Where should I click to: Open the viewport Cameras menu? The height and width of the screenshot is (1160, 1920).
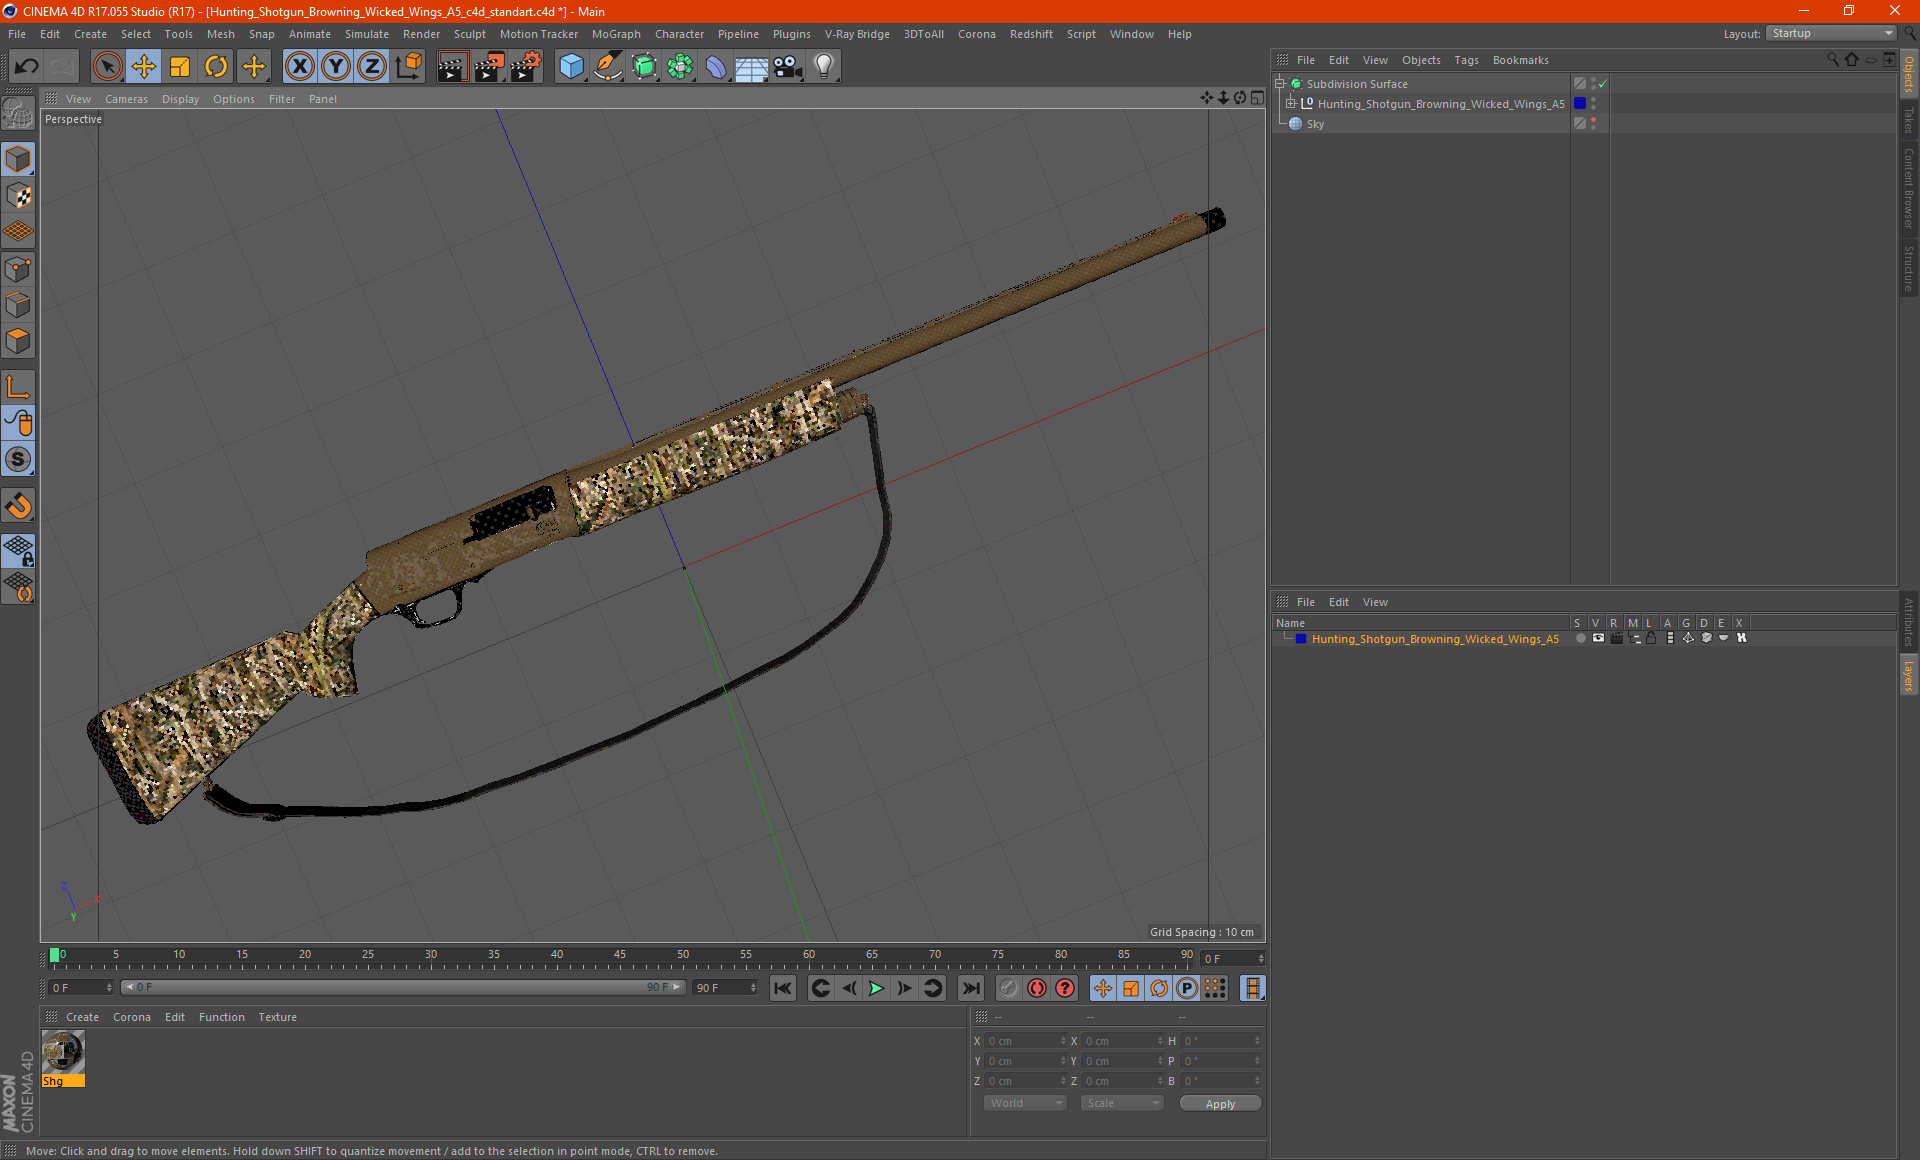(126, 99)
